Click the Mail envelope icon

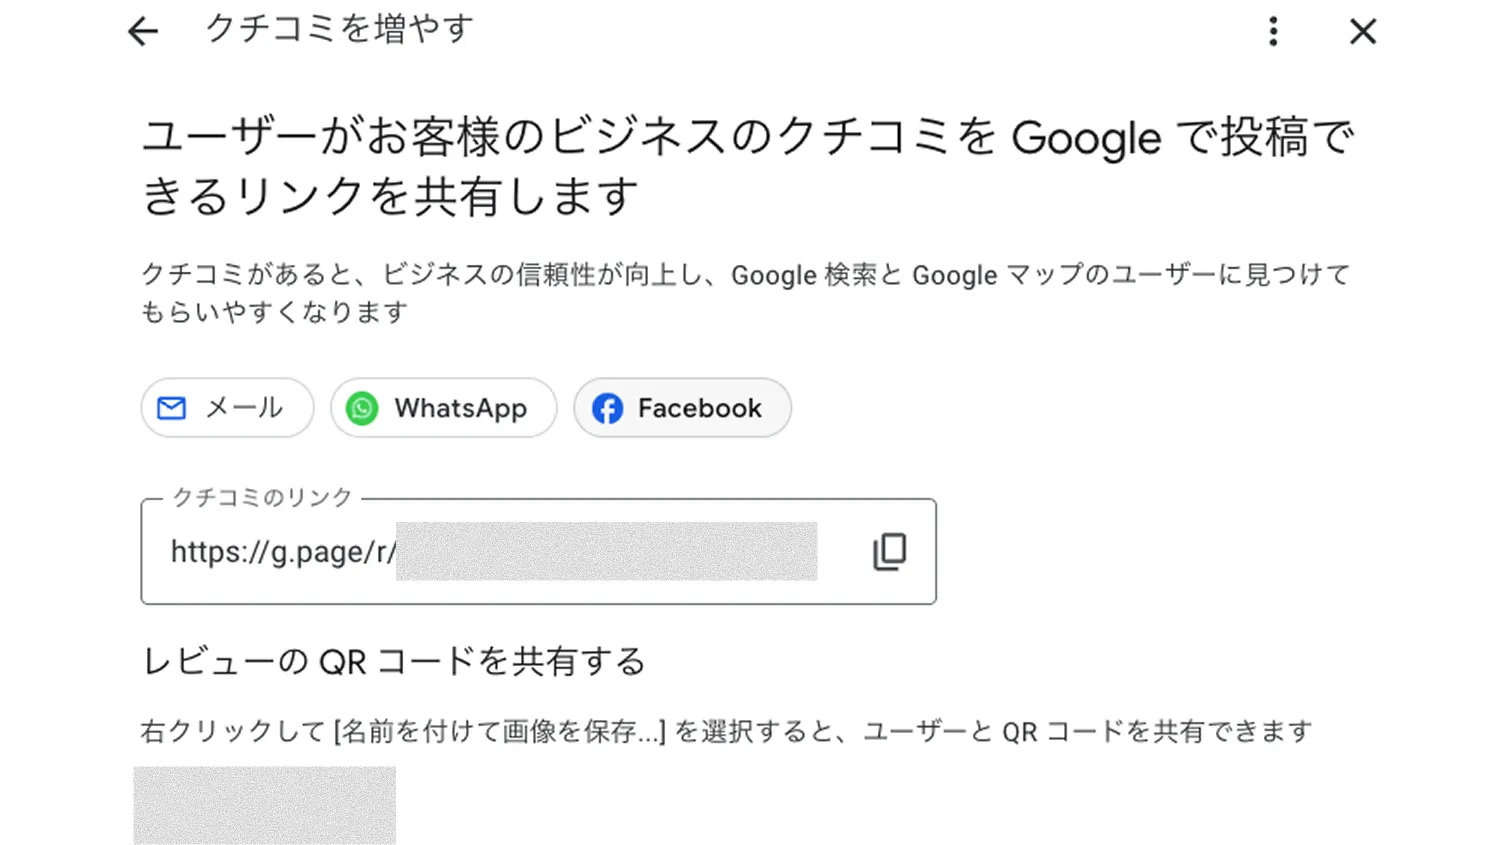coord(172,408)
